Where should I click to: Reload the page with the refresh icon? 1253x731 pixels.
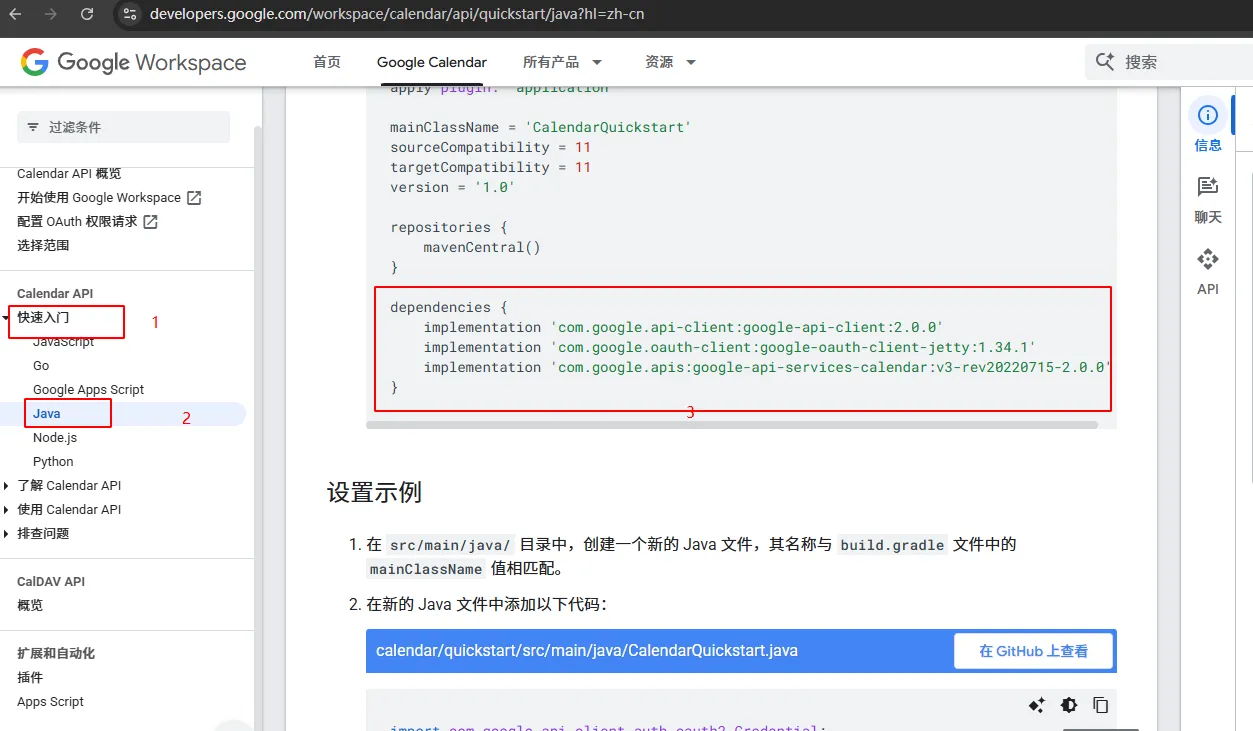pos(87,14)
